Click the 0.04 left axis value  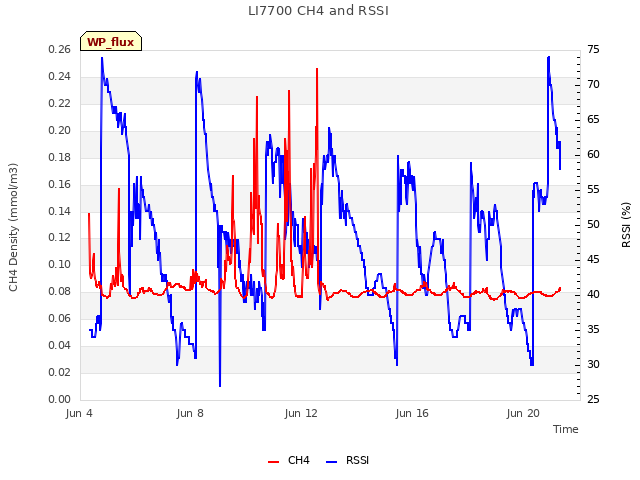click(60, 345)
